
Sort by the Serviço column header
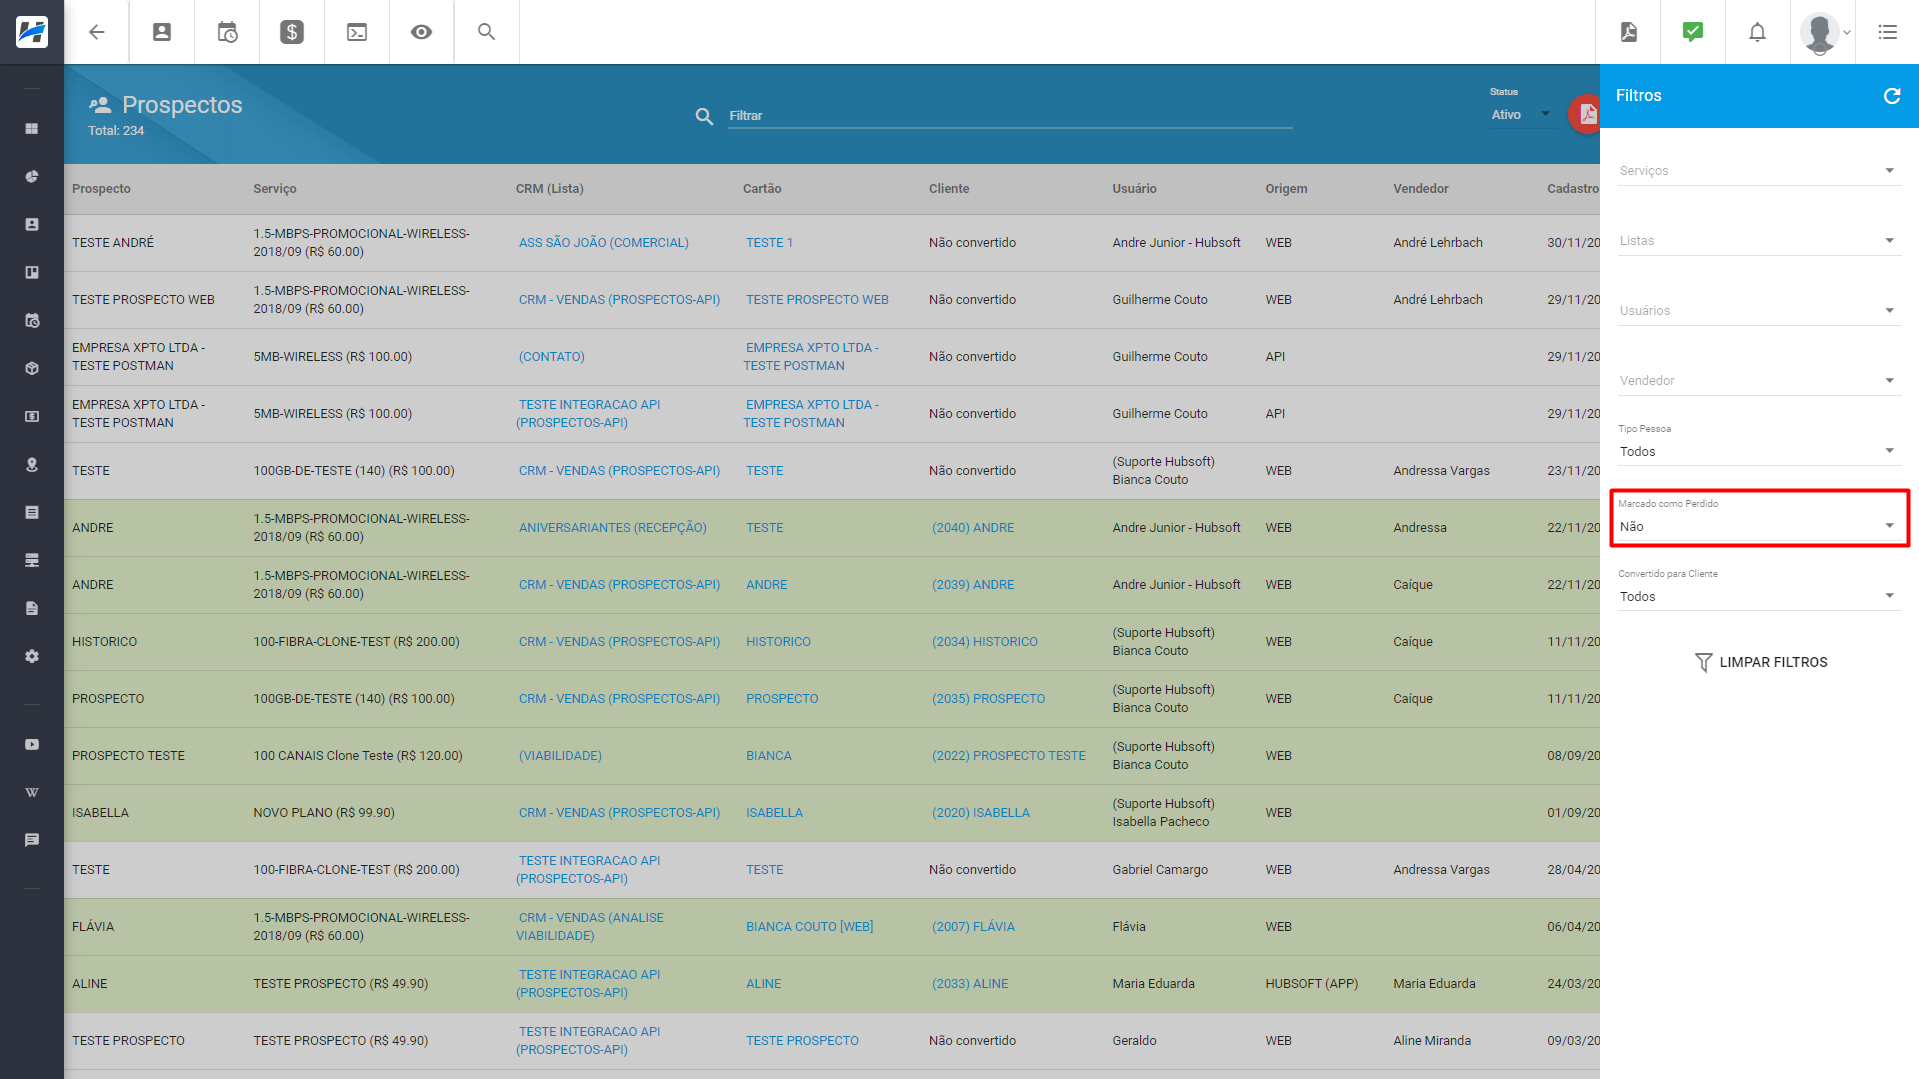(275, 189)
